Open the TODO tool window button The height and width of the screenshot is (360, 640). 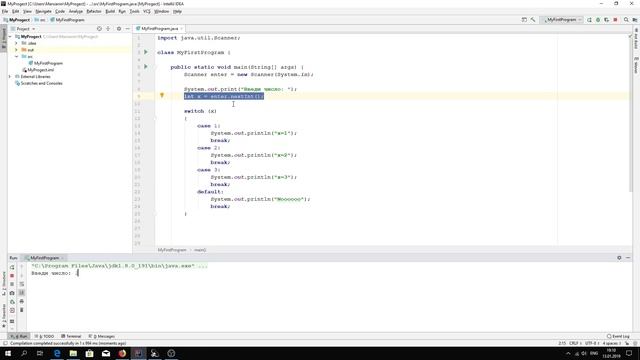click(x=44, y=336)
